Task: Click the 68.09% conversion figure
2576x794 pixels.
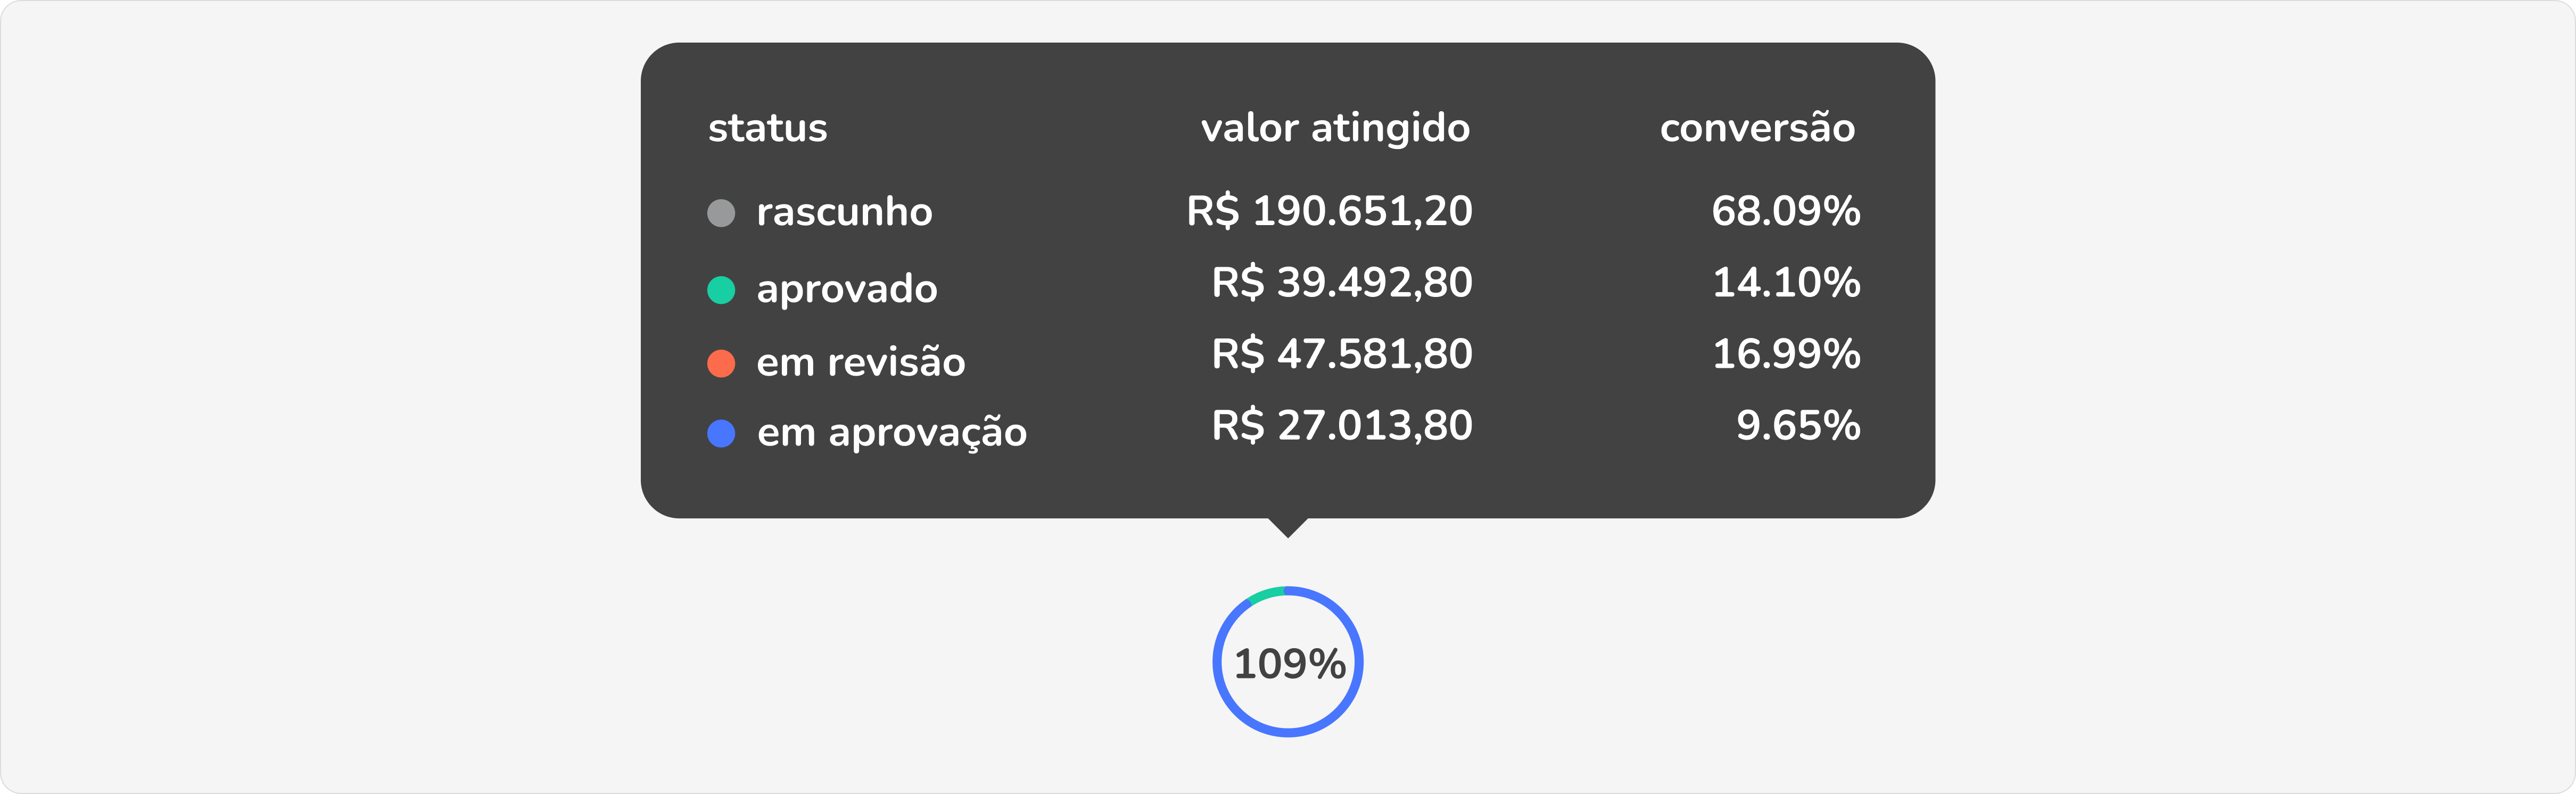Action: point(1785,211)
